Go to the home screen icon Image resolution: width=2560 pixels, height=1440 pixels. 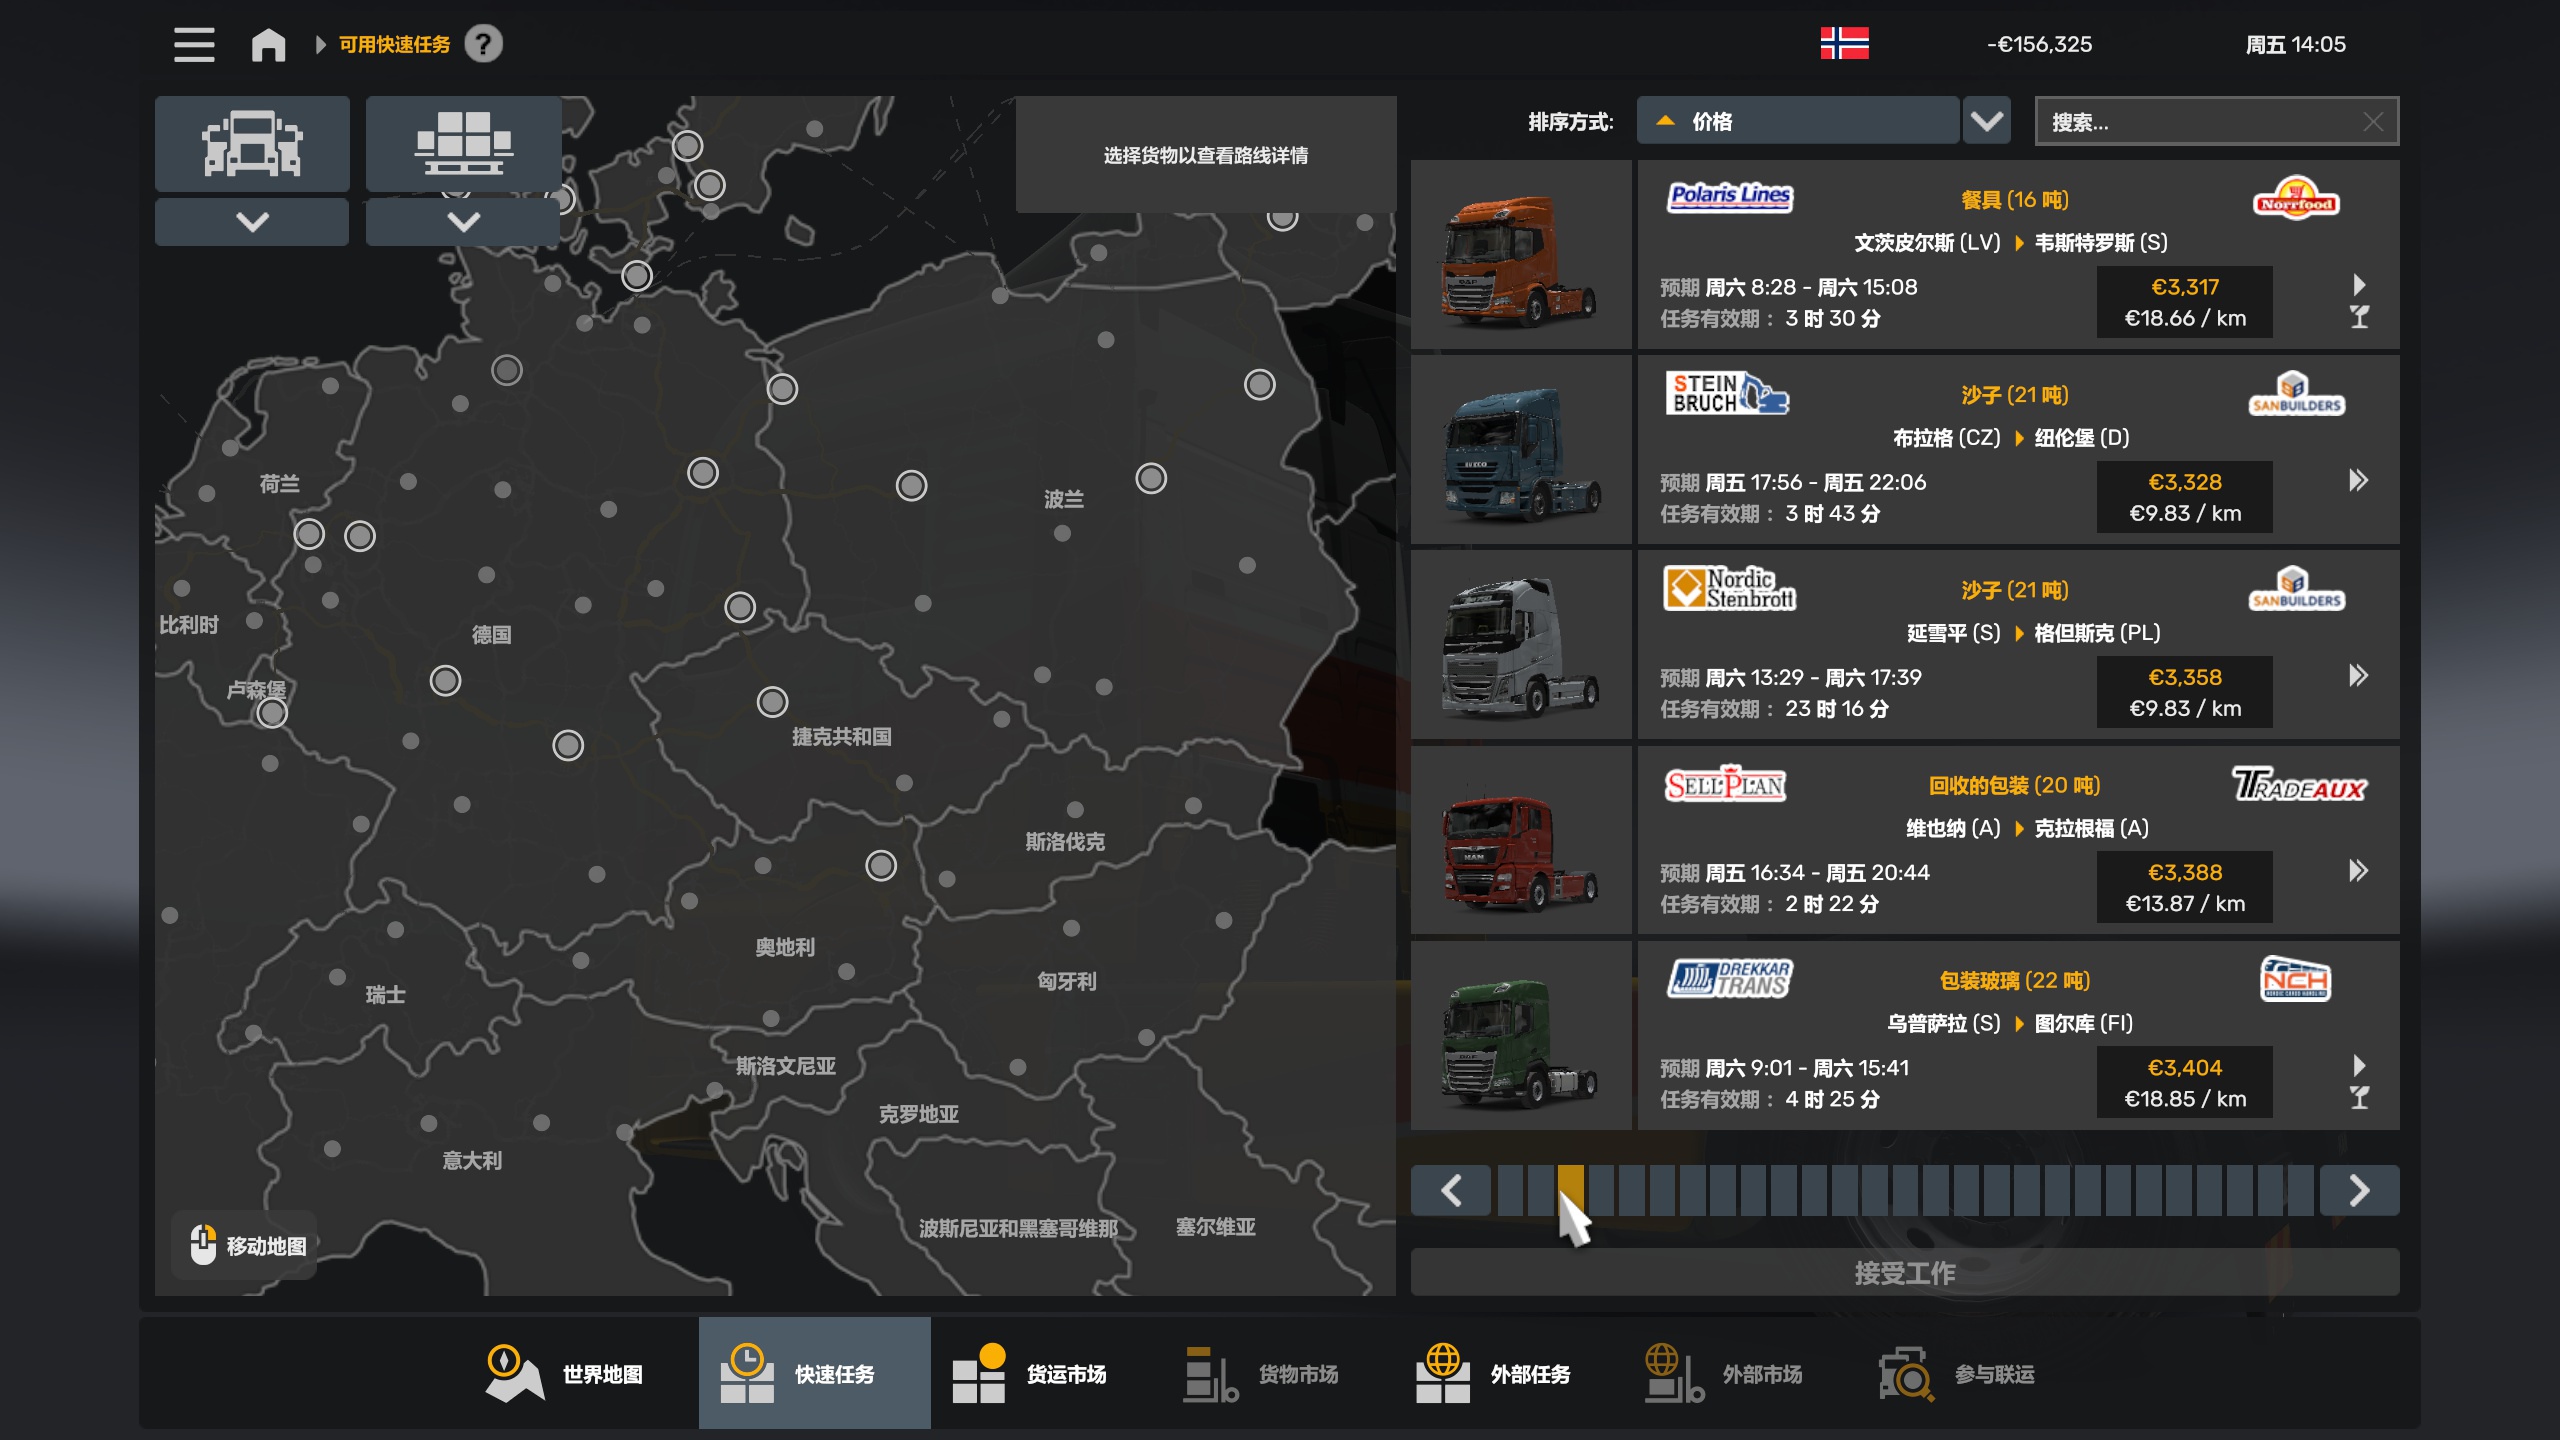[x=268, y=45]
